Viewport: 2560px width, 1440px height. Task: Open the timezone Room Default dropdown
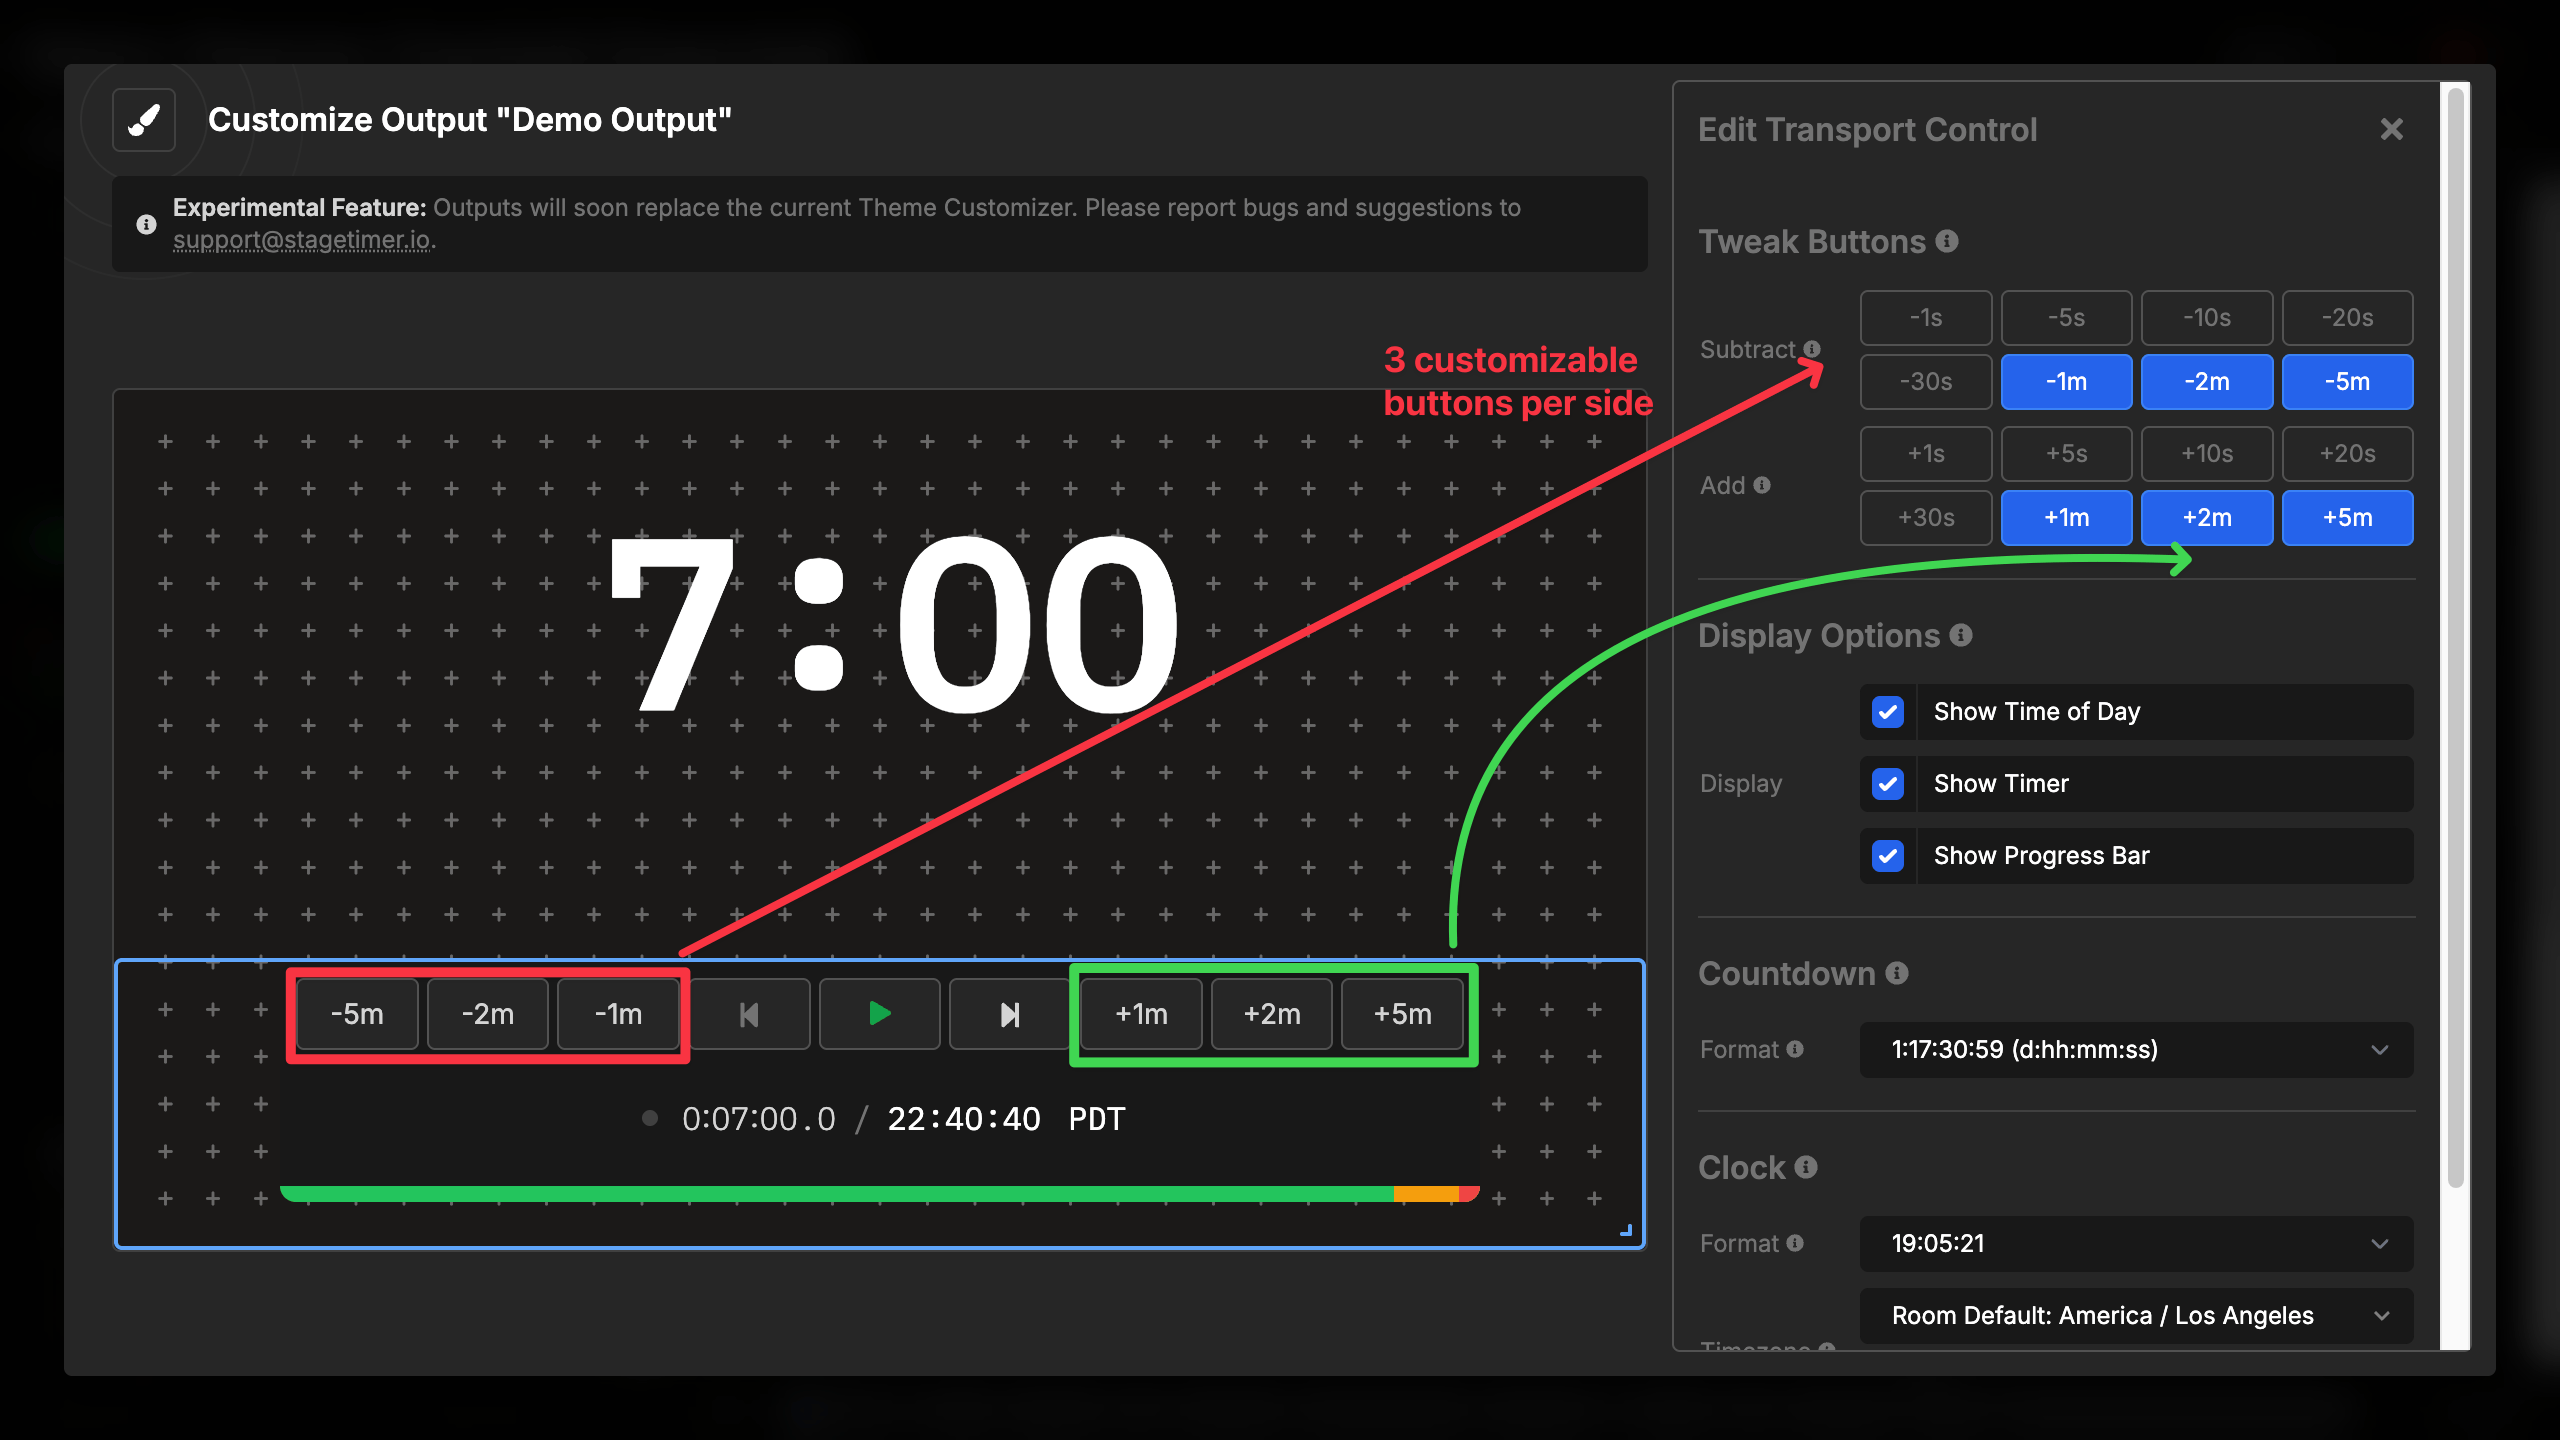2135,1315
